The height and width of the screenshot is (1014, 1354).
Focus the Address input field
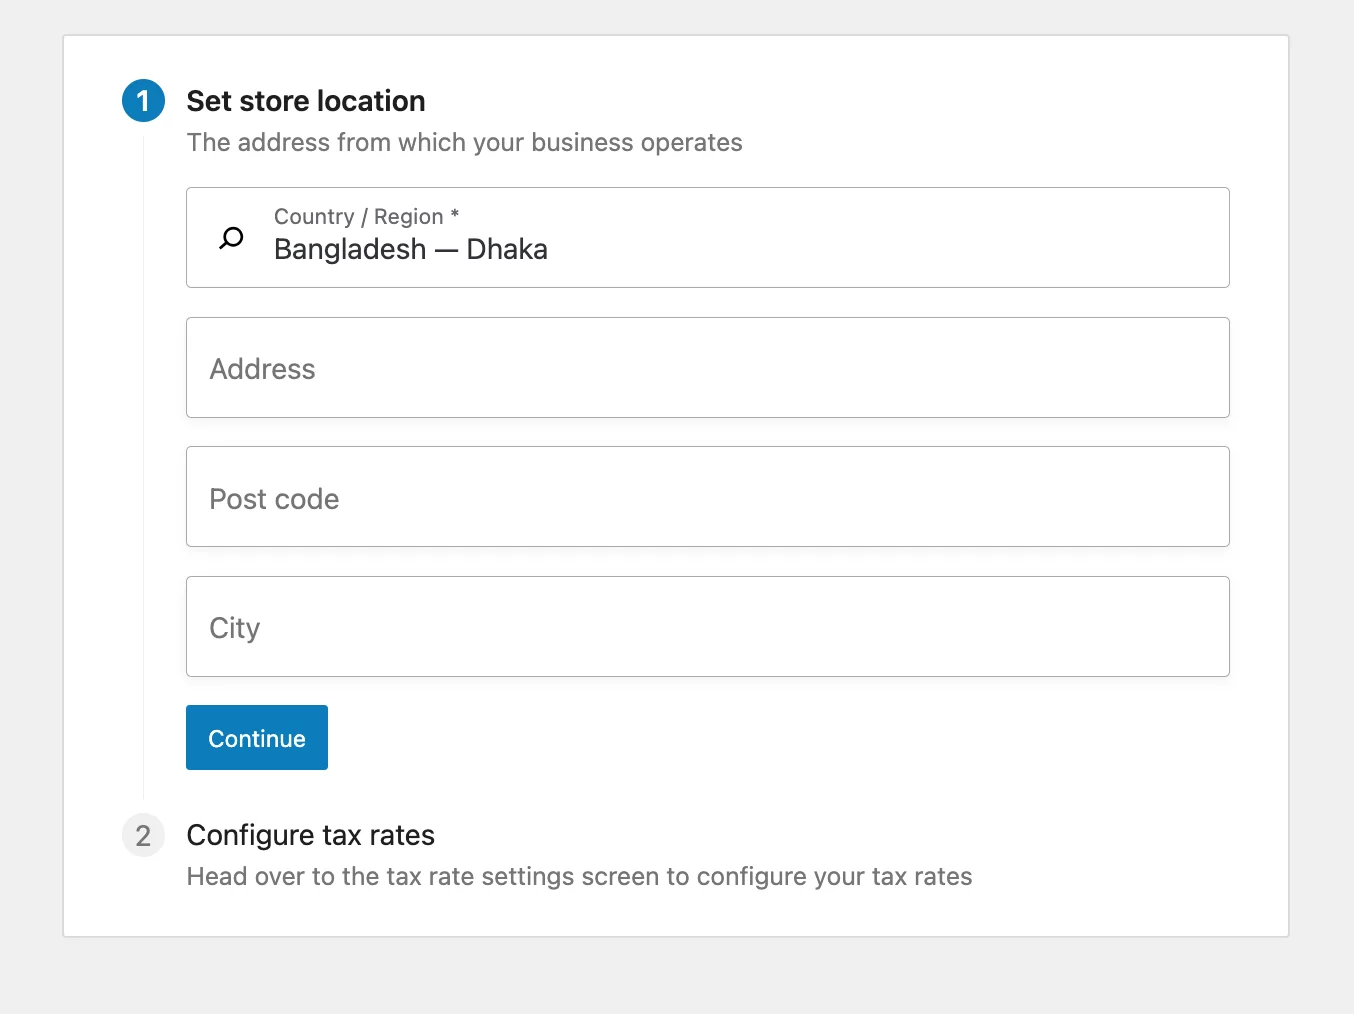(x=707, y=367)
